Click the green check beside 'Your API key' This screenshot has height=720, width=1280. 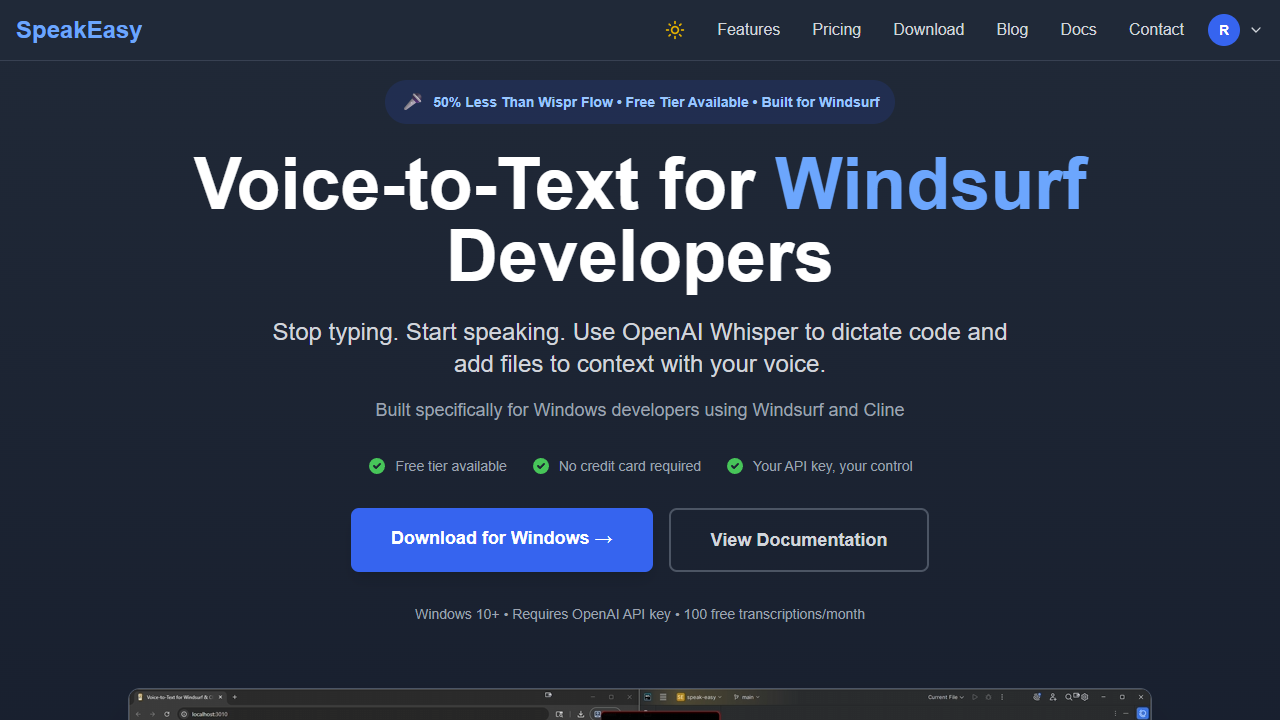(x=735, y=466)
